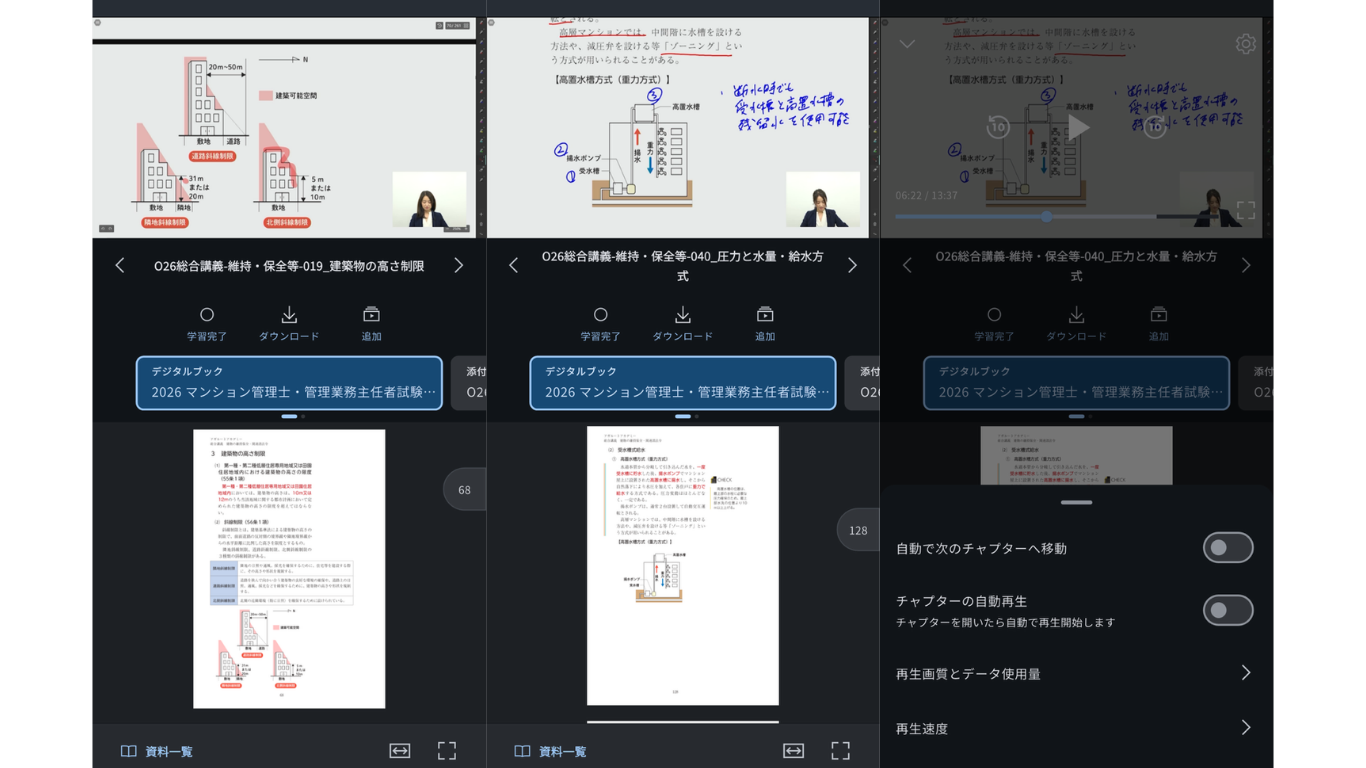Tap the page 68 number badge

point(464,489)
